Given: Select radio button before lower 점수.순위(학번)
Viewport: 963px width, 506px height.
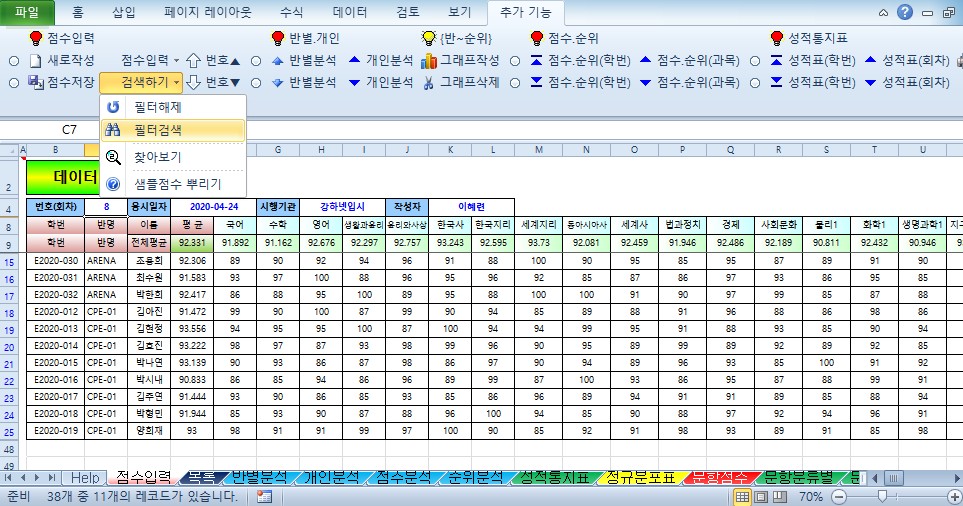Looking at the screenshot, I should (x=515, y=82).
